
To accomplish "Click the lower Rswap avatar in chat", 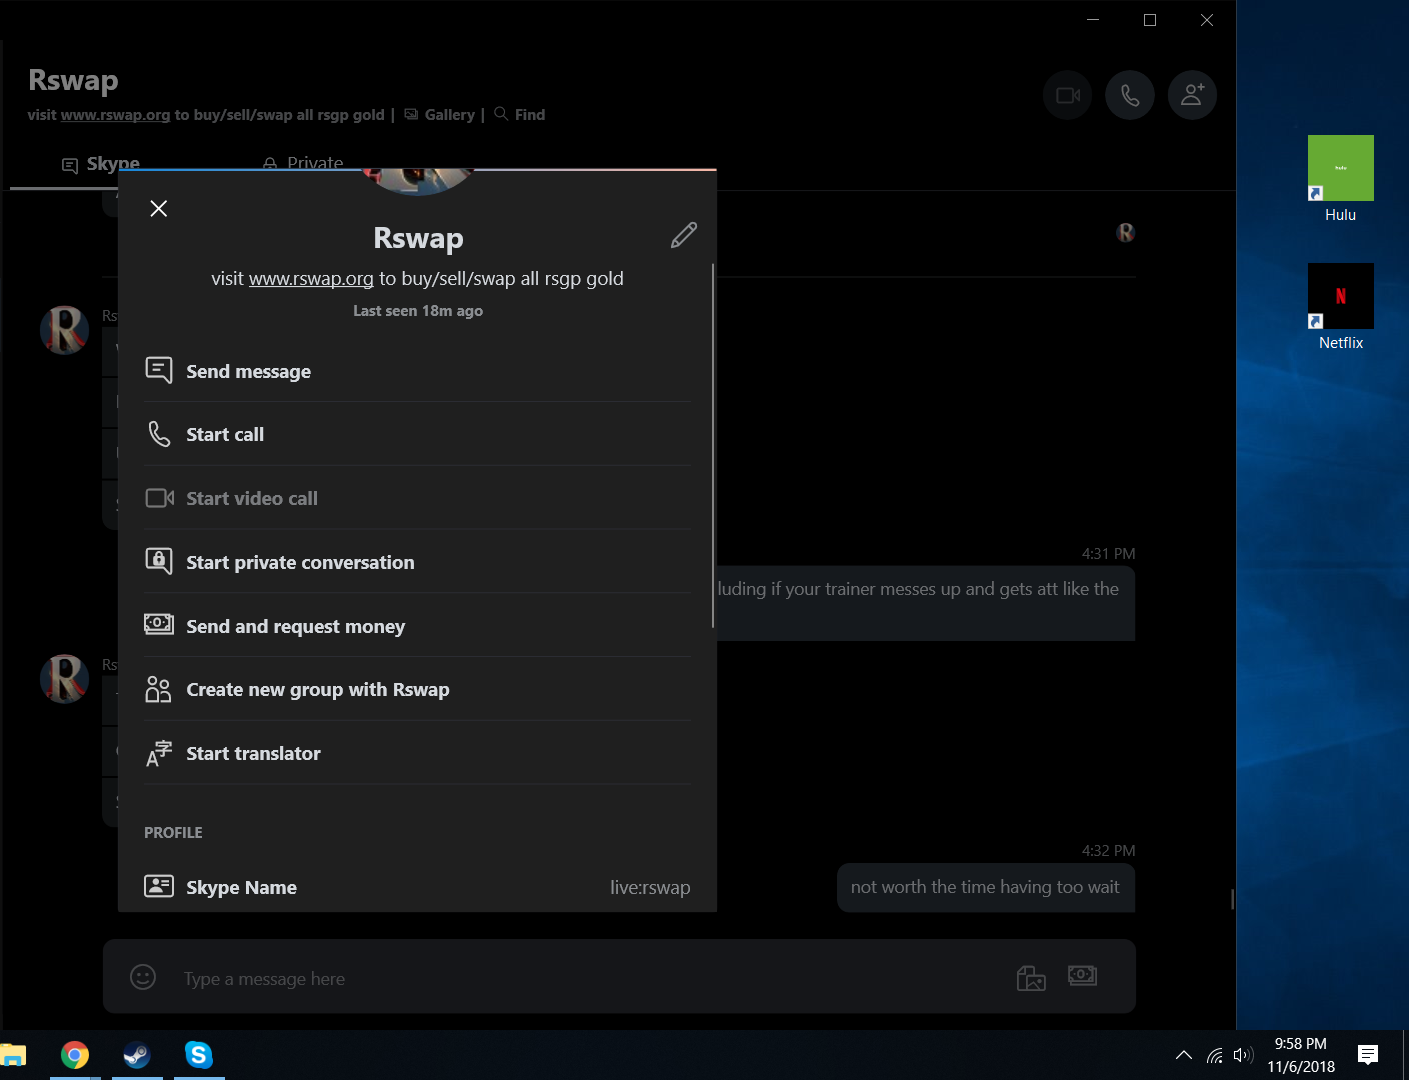I will 64,679.
